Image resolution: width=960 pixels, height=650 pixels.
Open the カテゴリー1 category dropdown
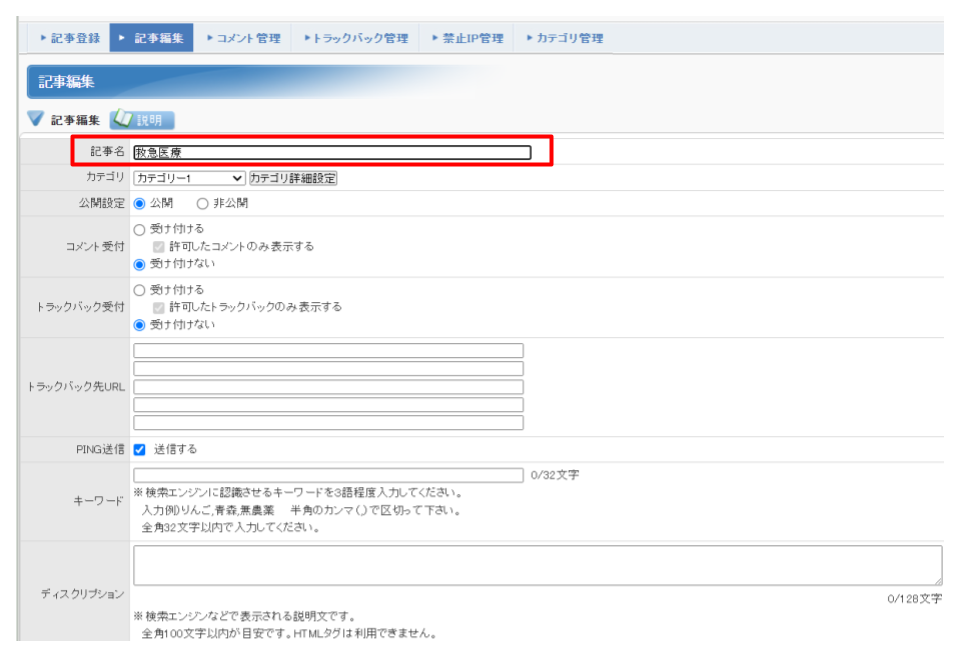[x=189, y=178]
